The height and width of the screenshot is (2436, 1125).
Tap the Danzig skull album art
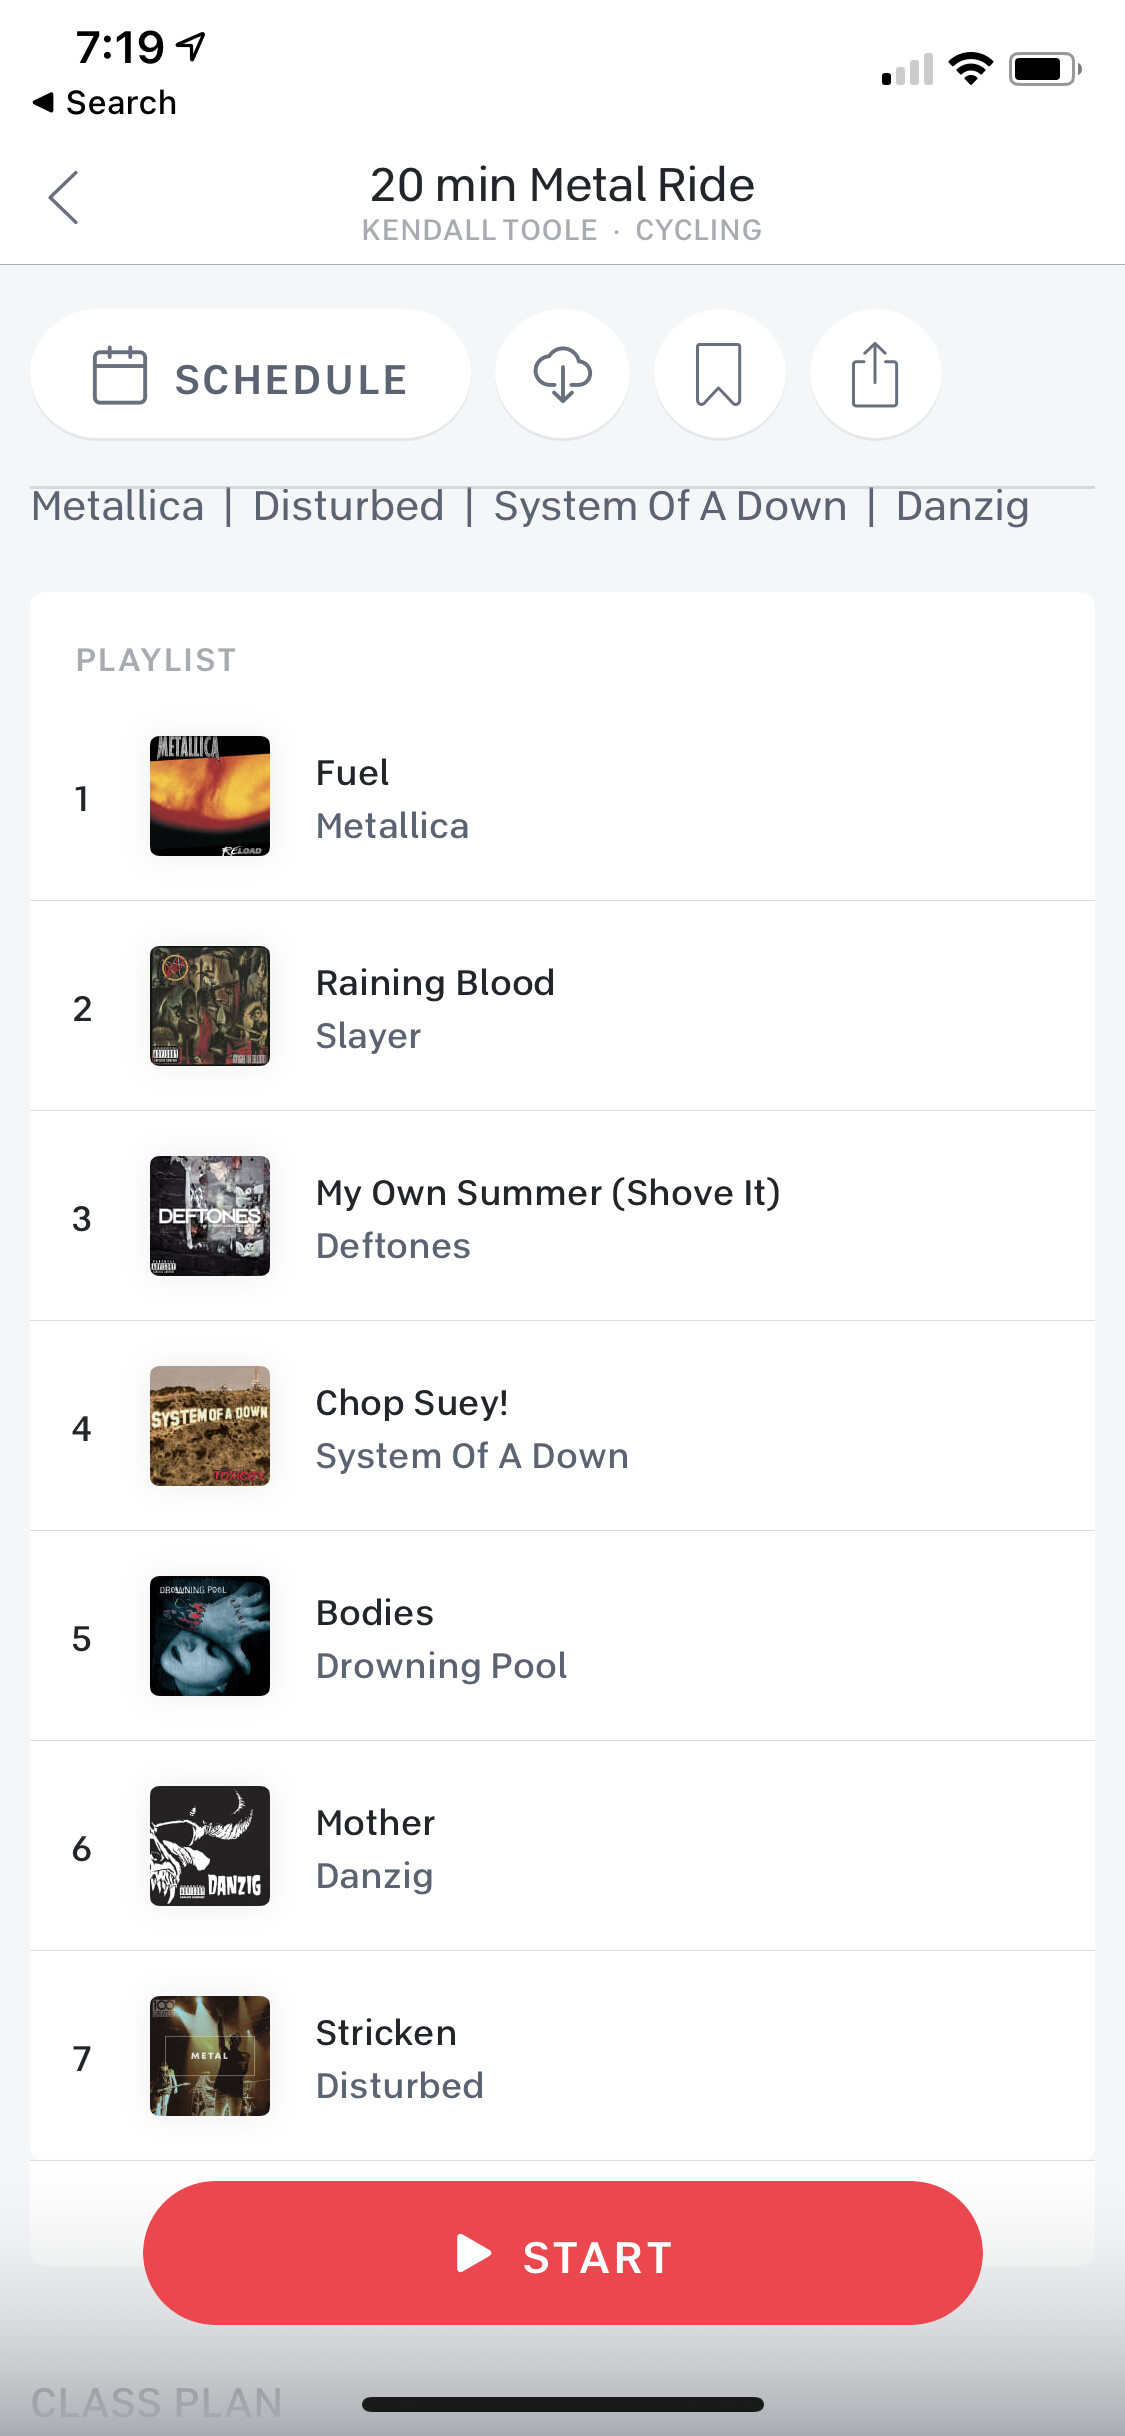coord(210,1846)
